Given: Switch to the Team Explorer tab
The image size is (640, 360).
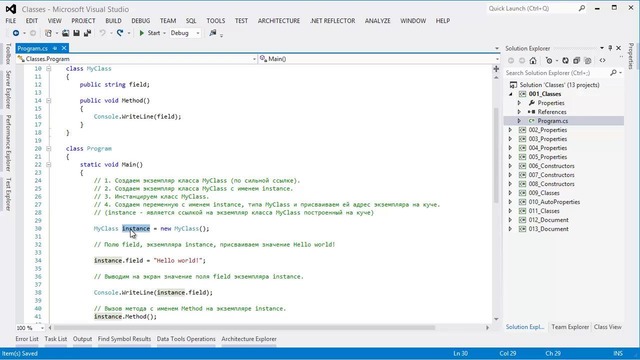Looking at the screenshot, I should (x=570, y=327).
